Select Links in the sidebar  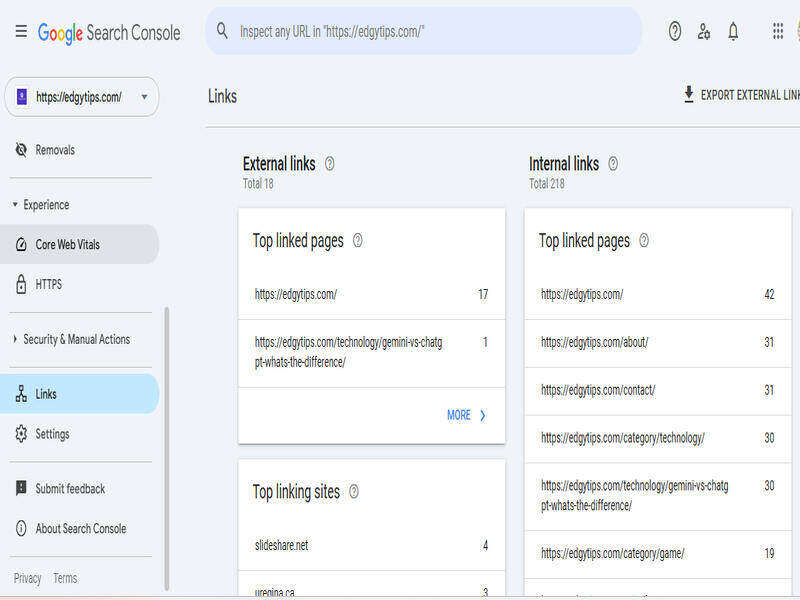(79, 394)
